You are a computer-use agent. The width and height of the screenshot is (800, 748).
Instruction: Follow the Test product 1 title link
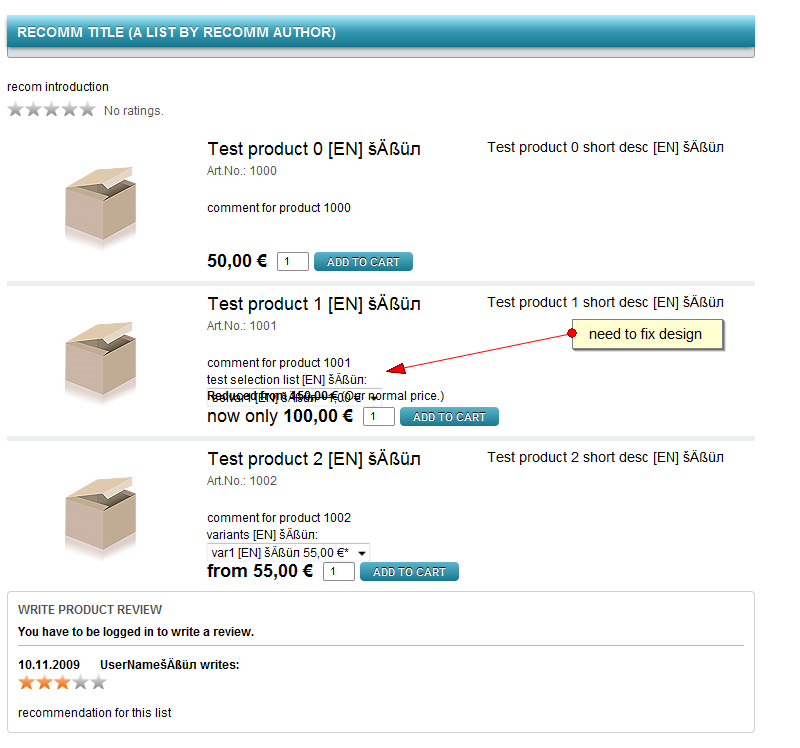point(313,304)
